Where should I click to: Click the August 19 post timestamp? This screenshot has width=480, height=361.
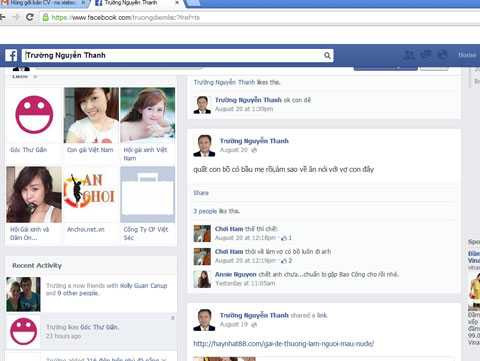pyautogui.click(x=234, y=324)
